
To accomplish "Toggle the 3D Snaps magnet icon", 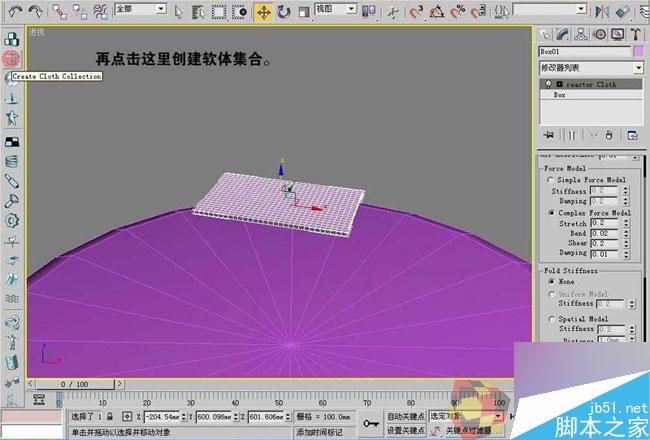I will tap(416, 12).
